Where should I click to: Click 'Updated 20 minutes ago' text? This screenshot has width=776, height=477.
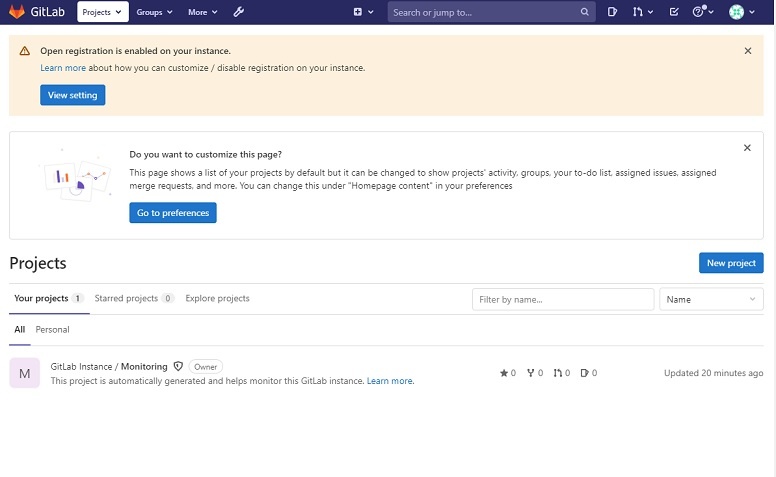click(x=713, y=373)
